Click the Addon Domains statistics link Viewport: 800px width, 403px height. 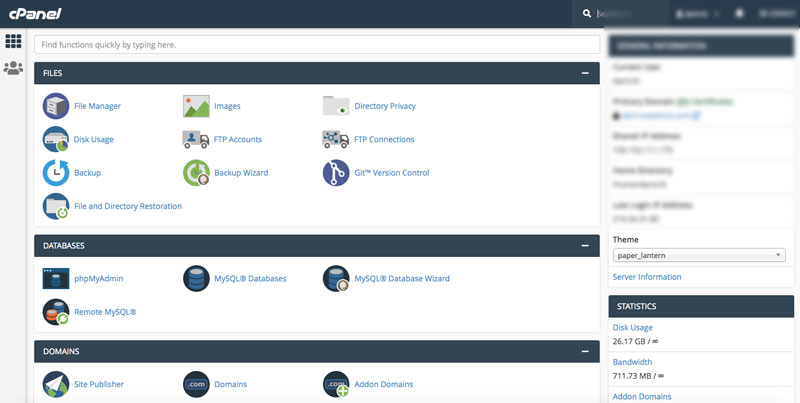[x=642, y=396]
